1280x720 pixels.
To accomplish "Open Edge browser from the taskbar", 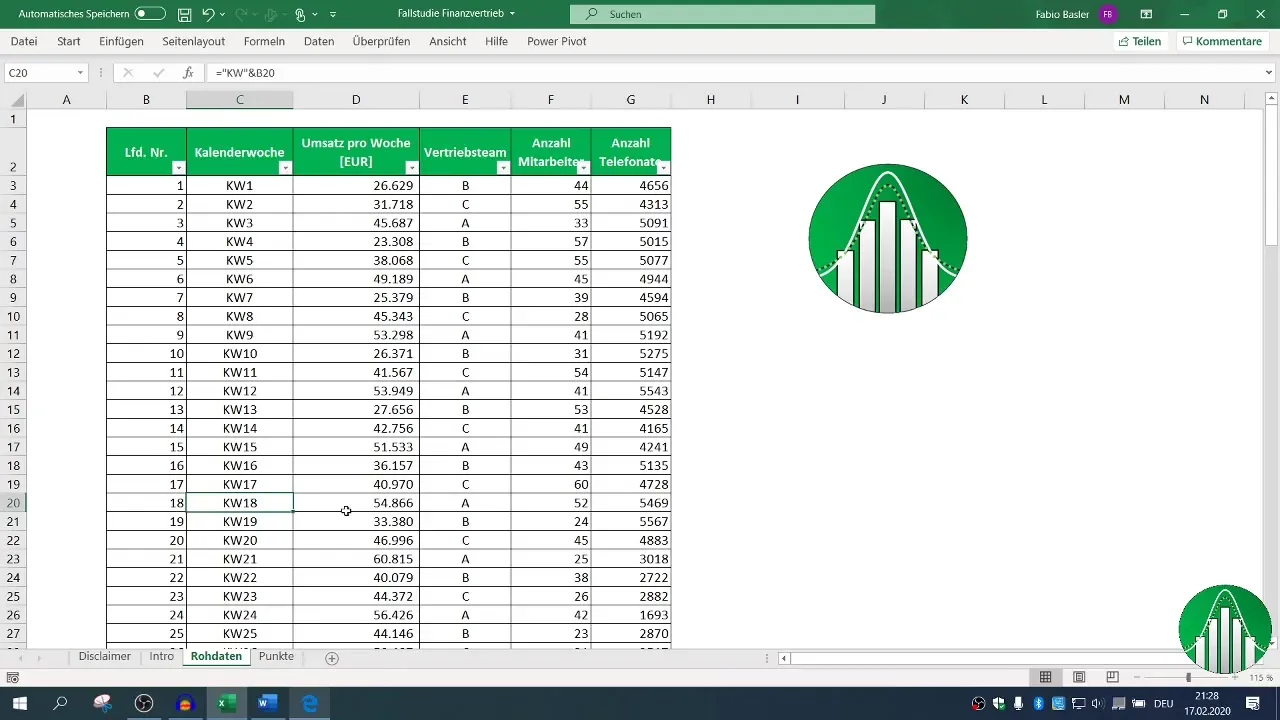I will [309, 703].
